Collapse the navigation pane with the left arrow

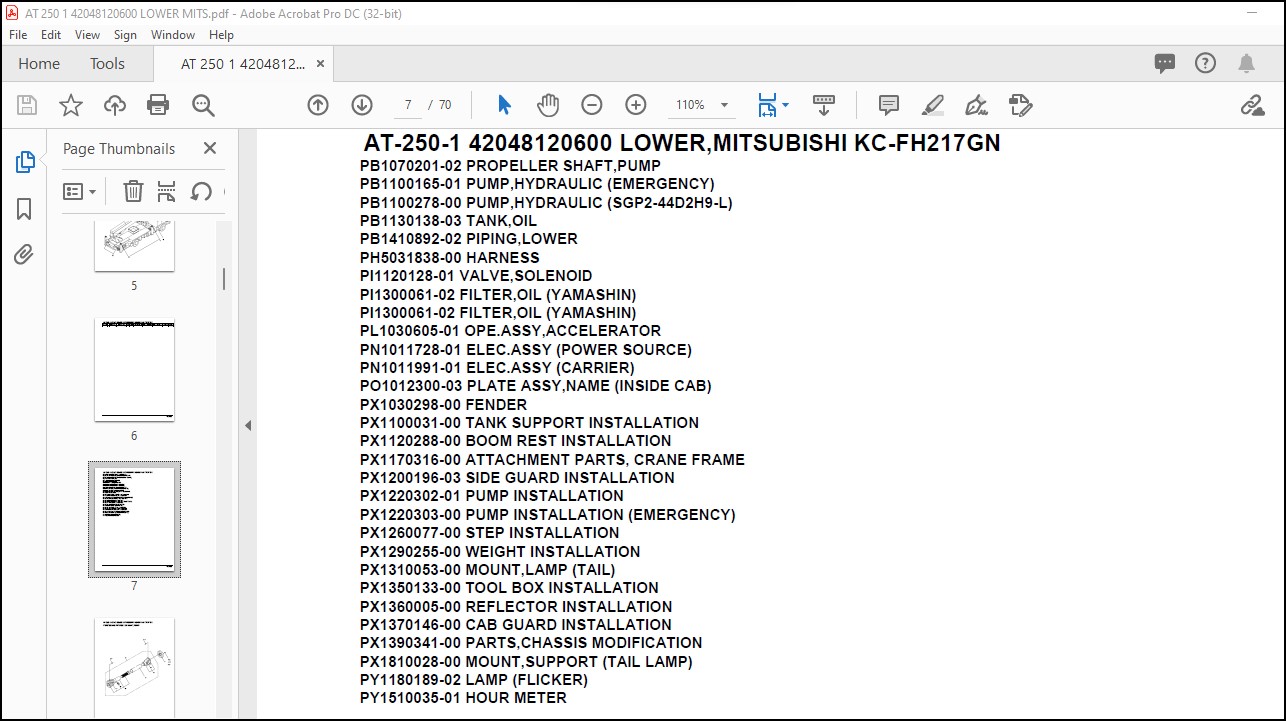(x=247, y=425)
